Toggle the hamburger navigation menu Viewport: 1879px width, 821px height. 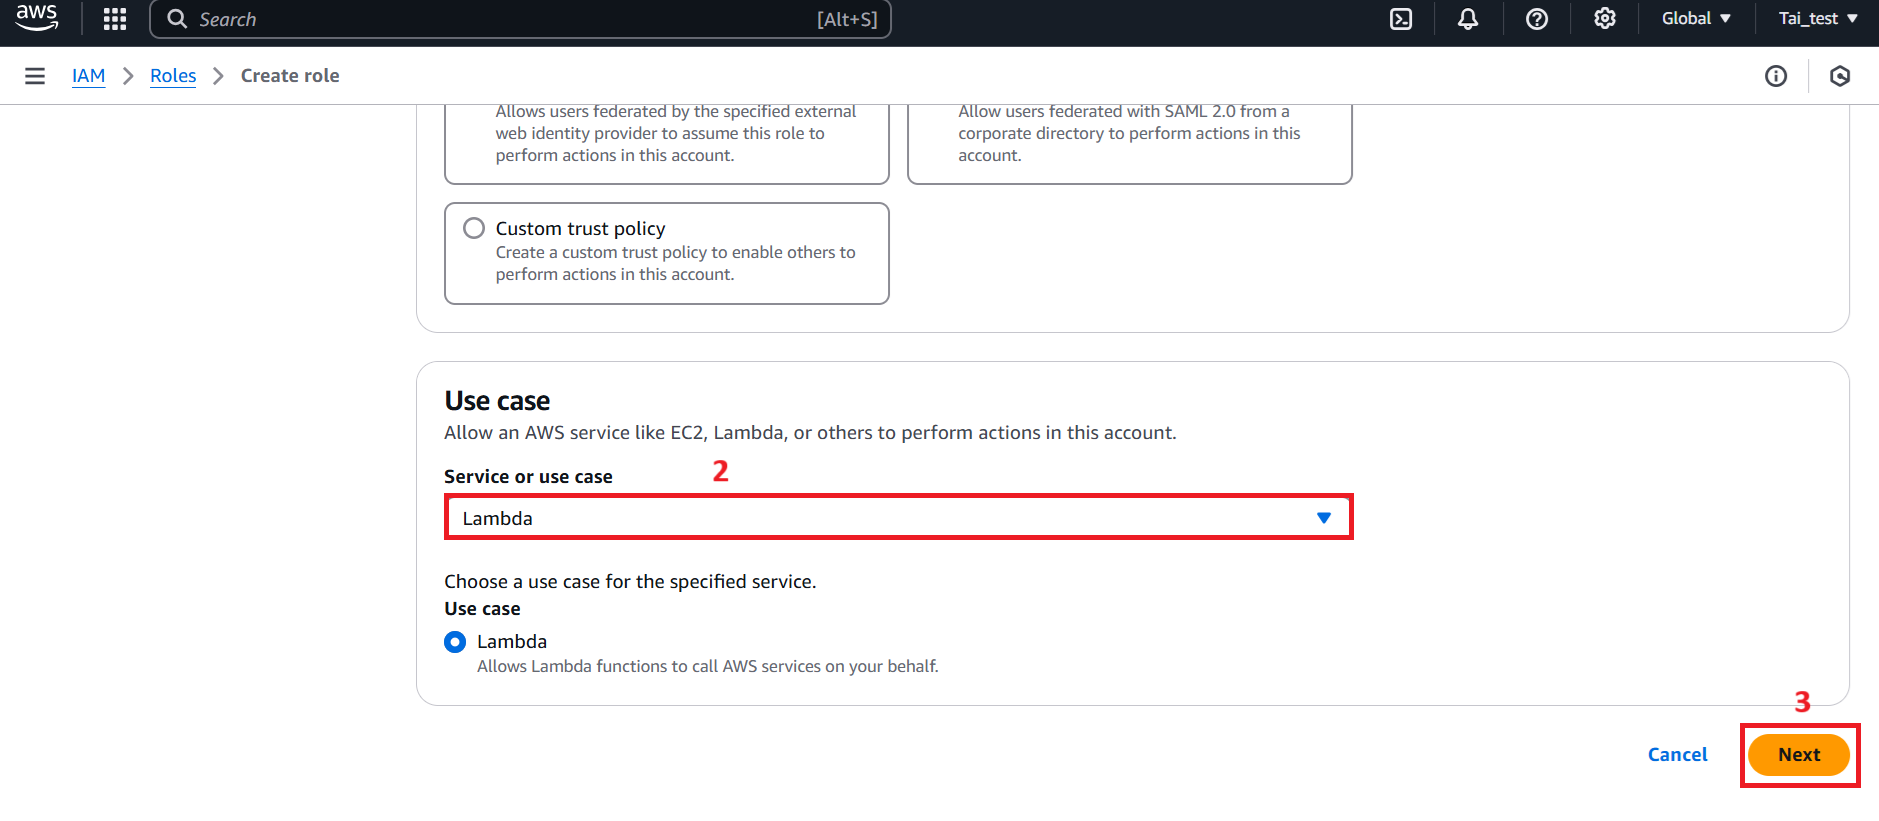(35, 76)
